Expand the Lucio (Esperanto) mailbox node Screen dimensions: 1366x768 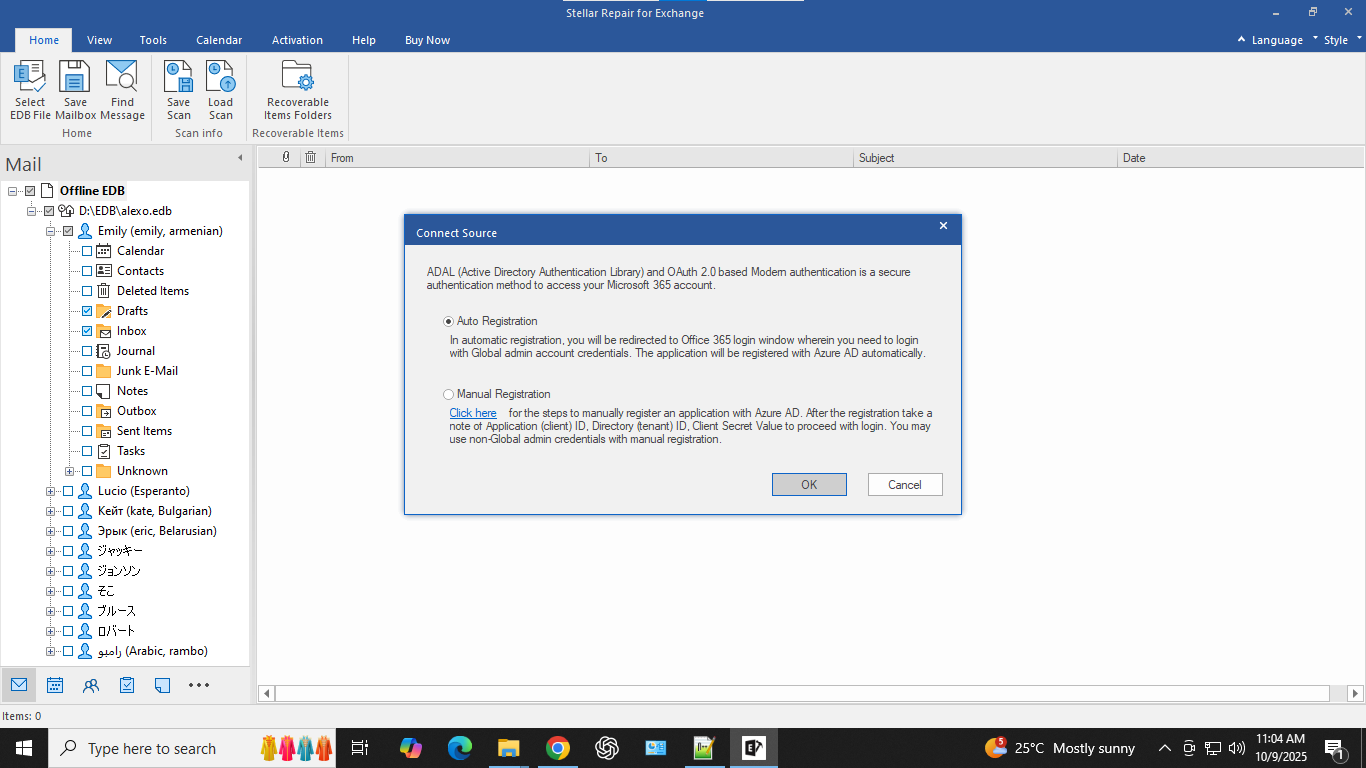tap(50, 491)
